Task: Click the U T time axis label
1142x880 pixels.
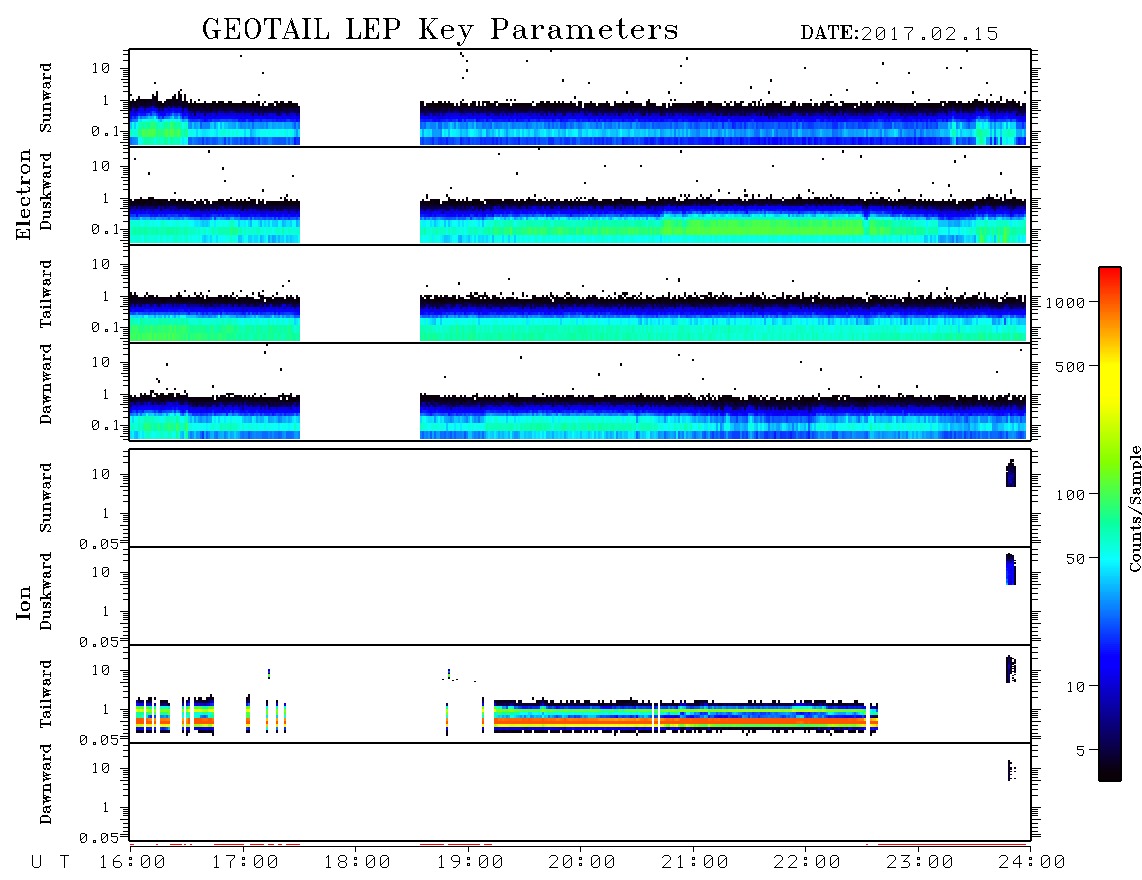Action: [51, 863]
